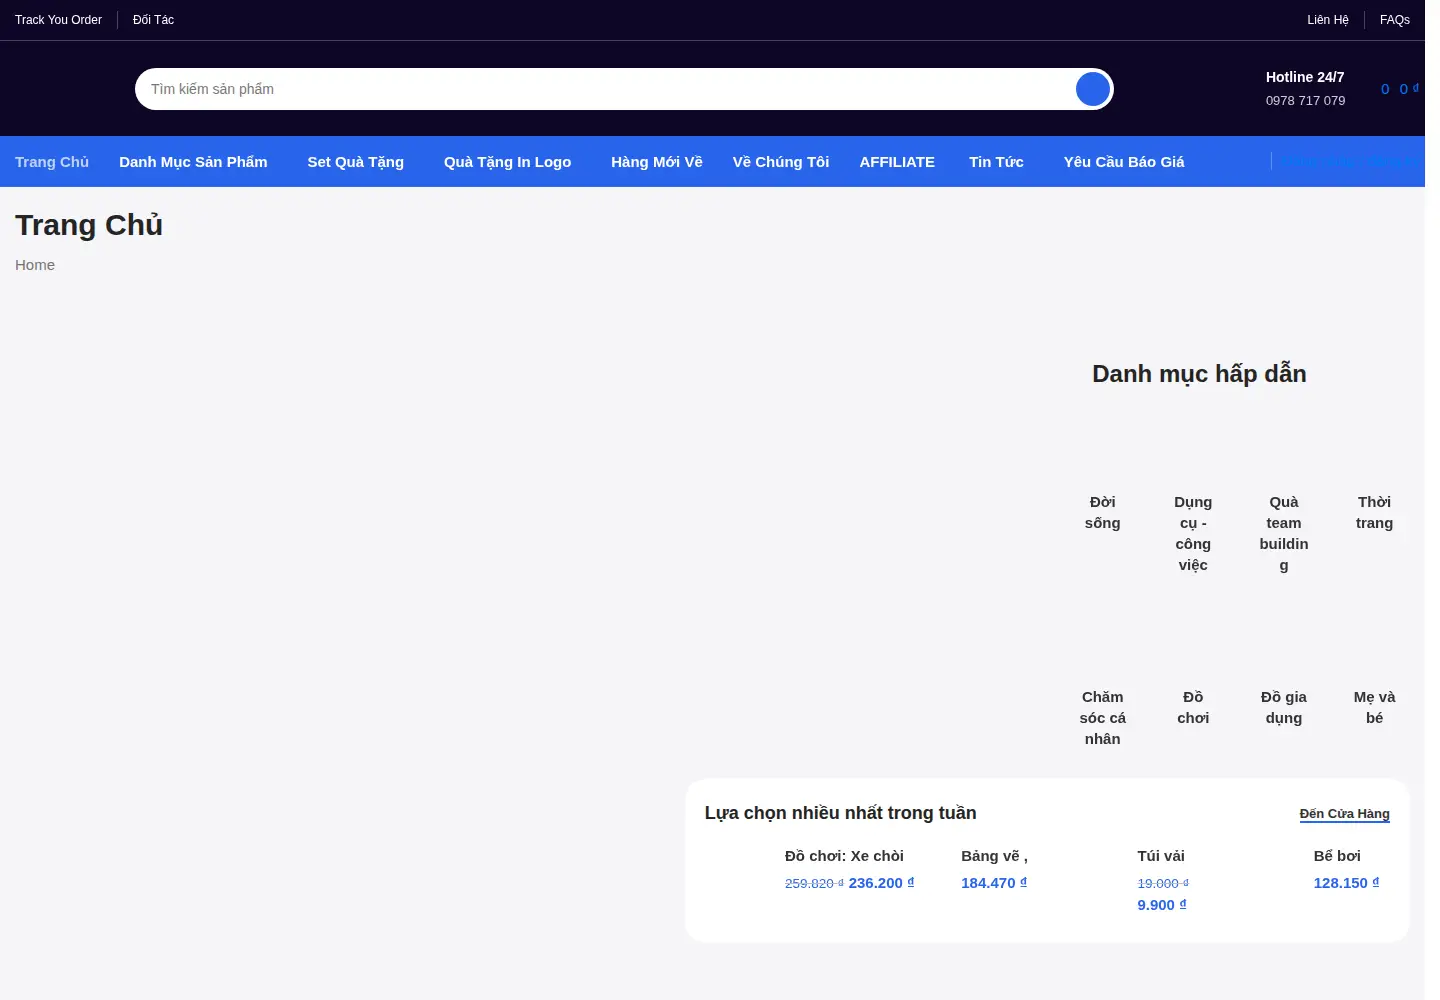The image size is (1440, 1000).
Task: Focus the 'Tìm kiếm sản phẩm' search box
Action: (x=605, y=89)
